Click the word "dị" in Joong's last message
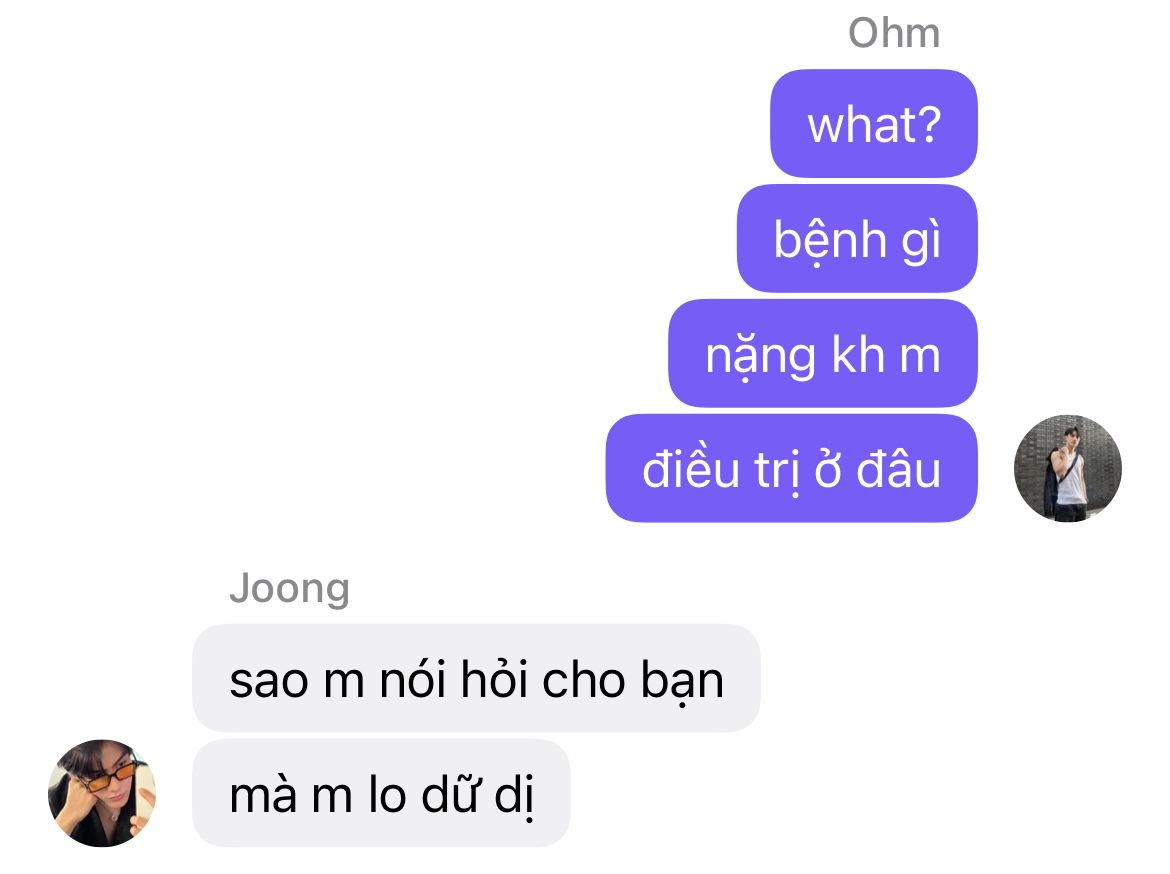This screenshot has height=874, width=1170. [514, 794]
